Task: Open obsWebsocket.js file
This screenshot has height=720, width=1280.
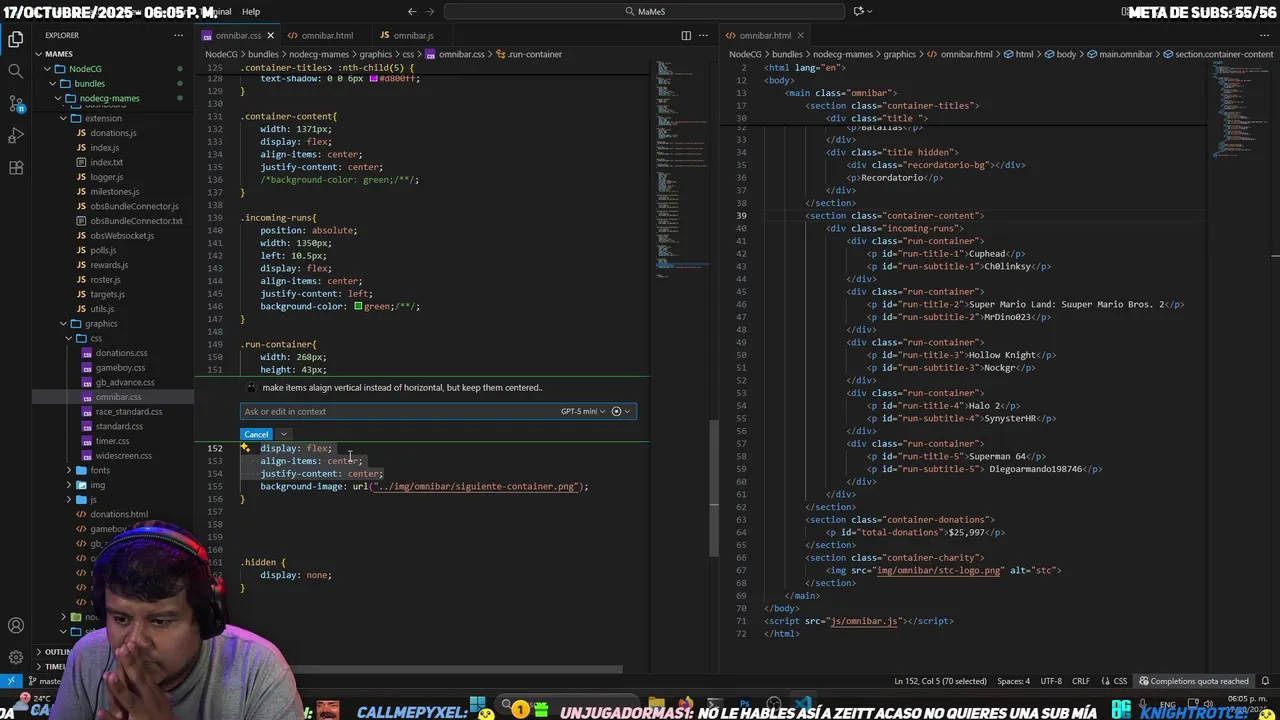Action: [122, 236]
